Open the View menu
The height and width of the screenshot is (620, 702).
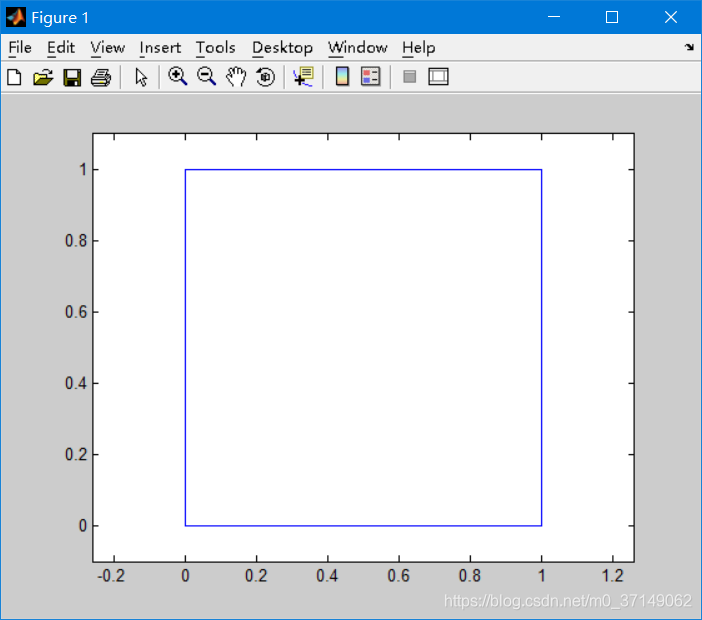click(107, 47)
